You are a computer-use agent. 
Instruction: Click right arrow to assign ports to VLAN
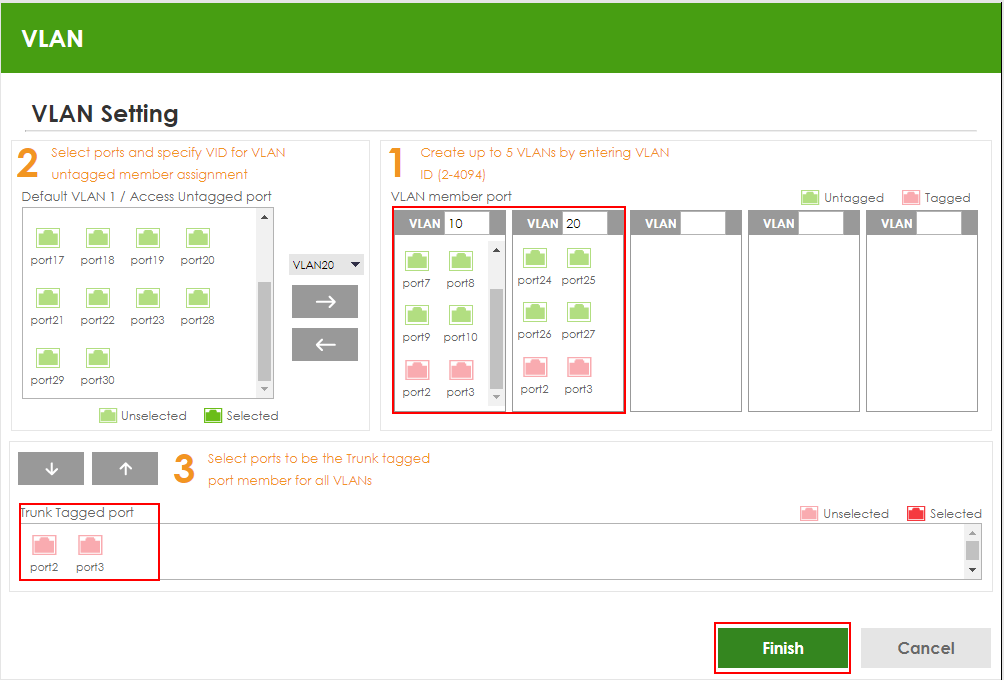[x=324, y=301]
